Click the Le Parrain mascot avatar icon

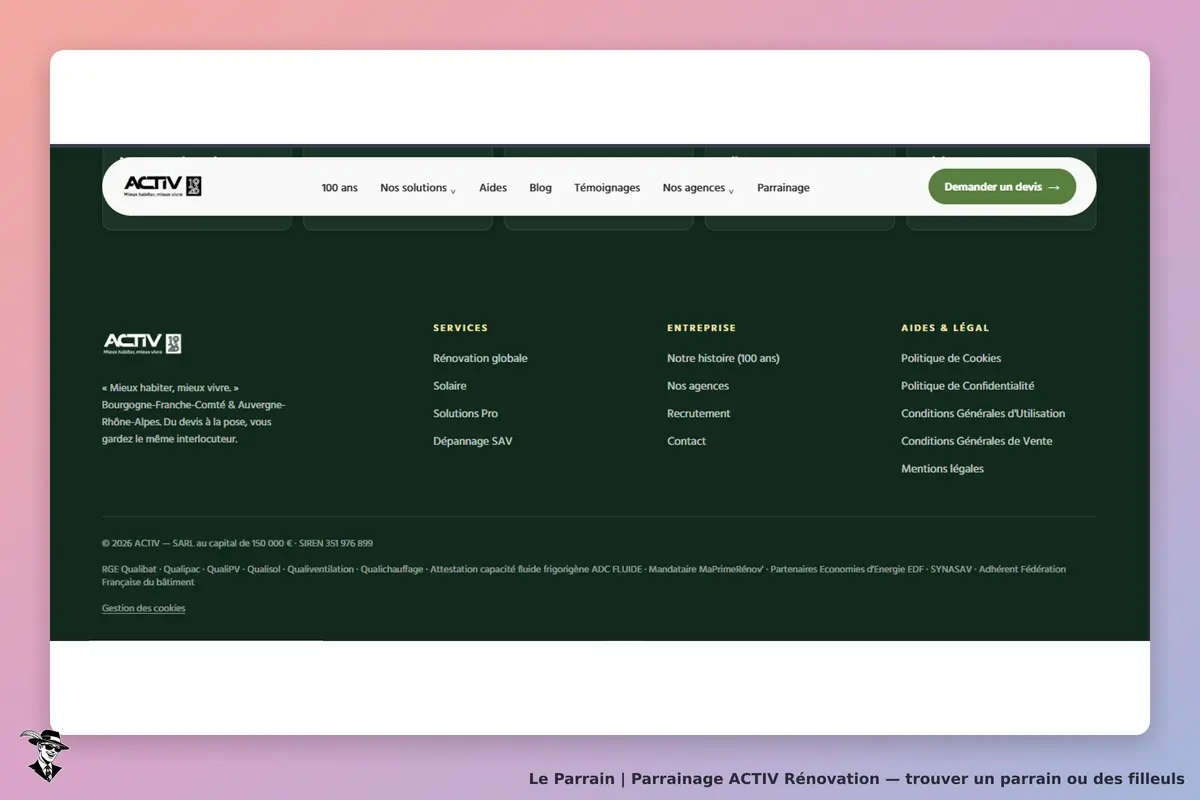point(43,755)
